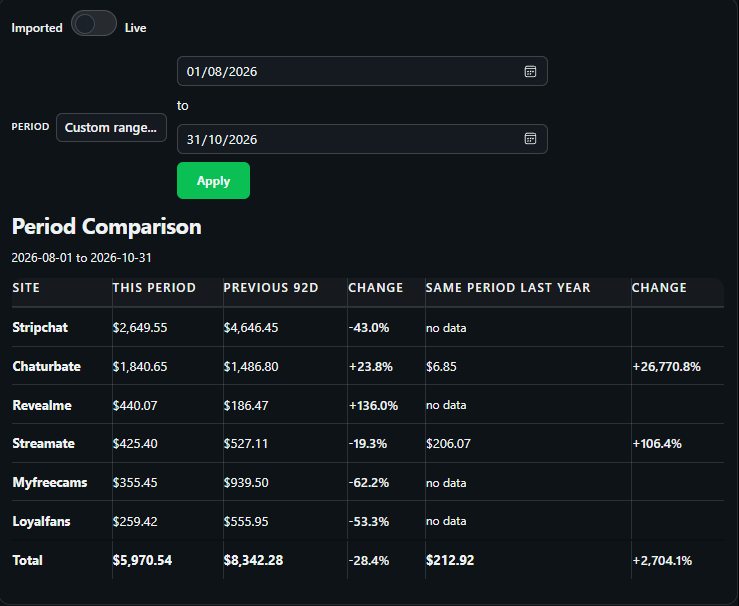The width and height of the screenshot is (739, 606).
Task: Select Loyalfans this-period value $259.42
Action: pyautogui.click(x=135, y=521)
